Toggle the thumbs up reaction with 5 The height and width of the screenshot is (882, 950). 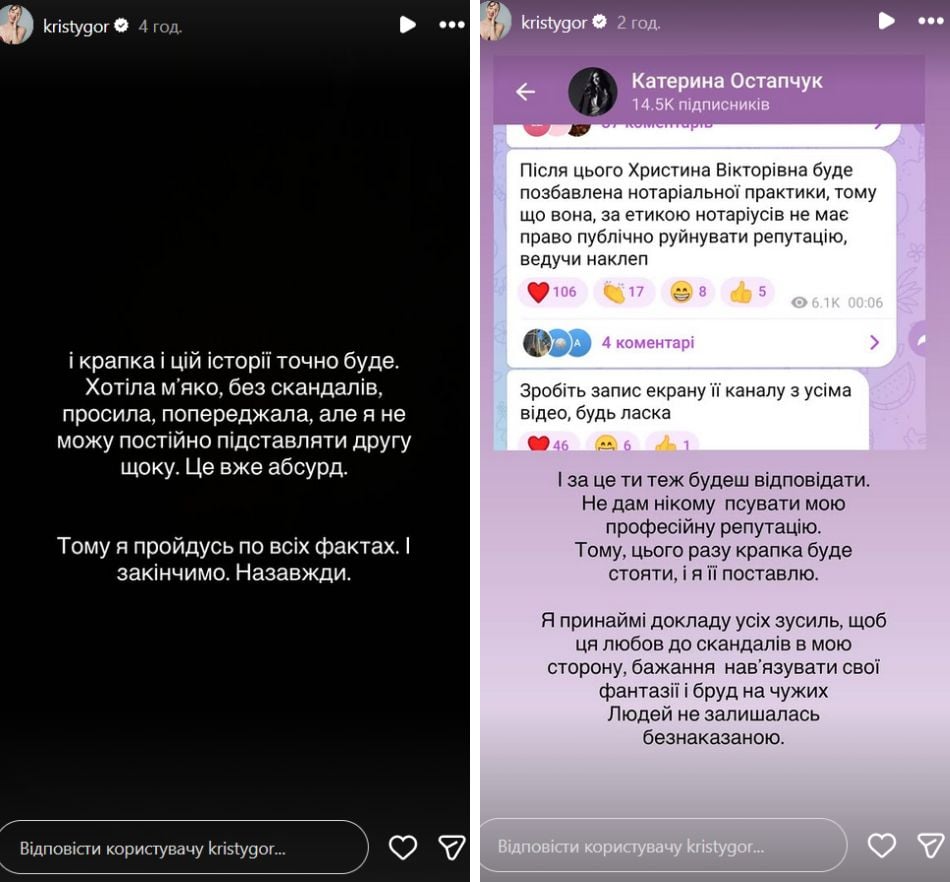click(x=748, y=292)
